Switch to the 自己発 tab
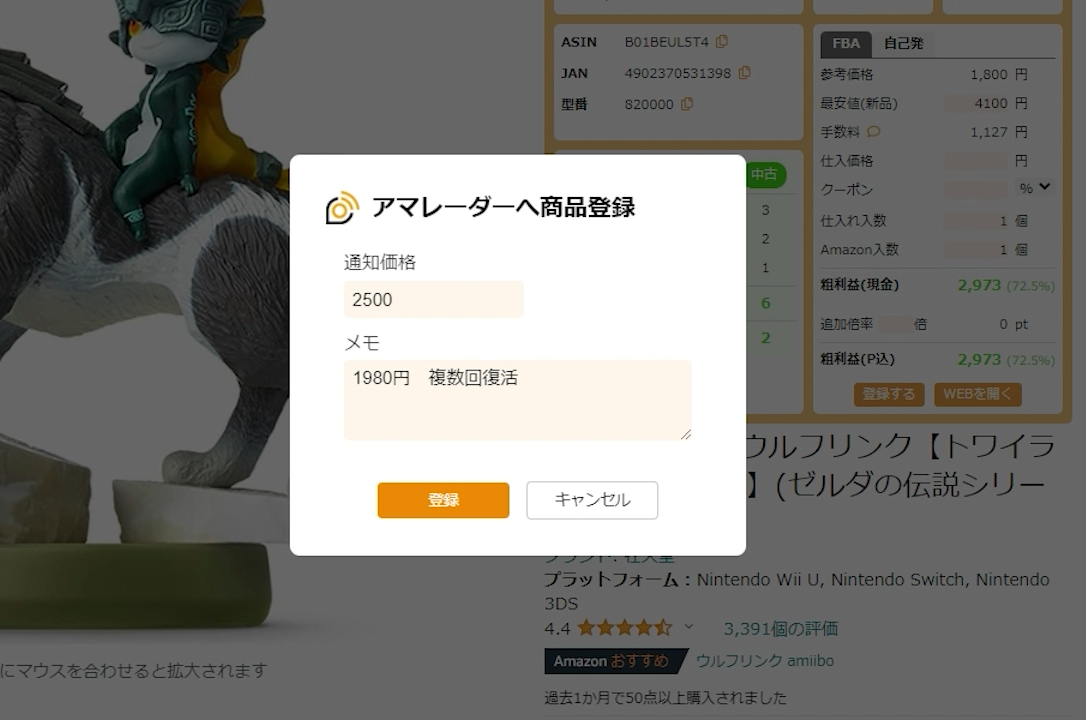This screenshot has width=1086, height=720. 903,44
